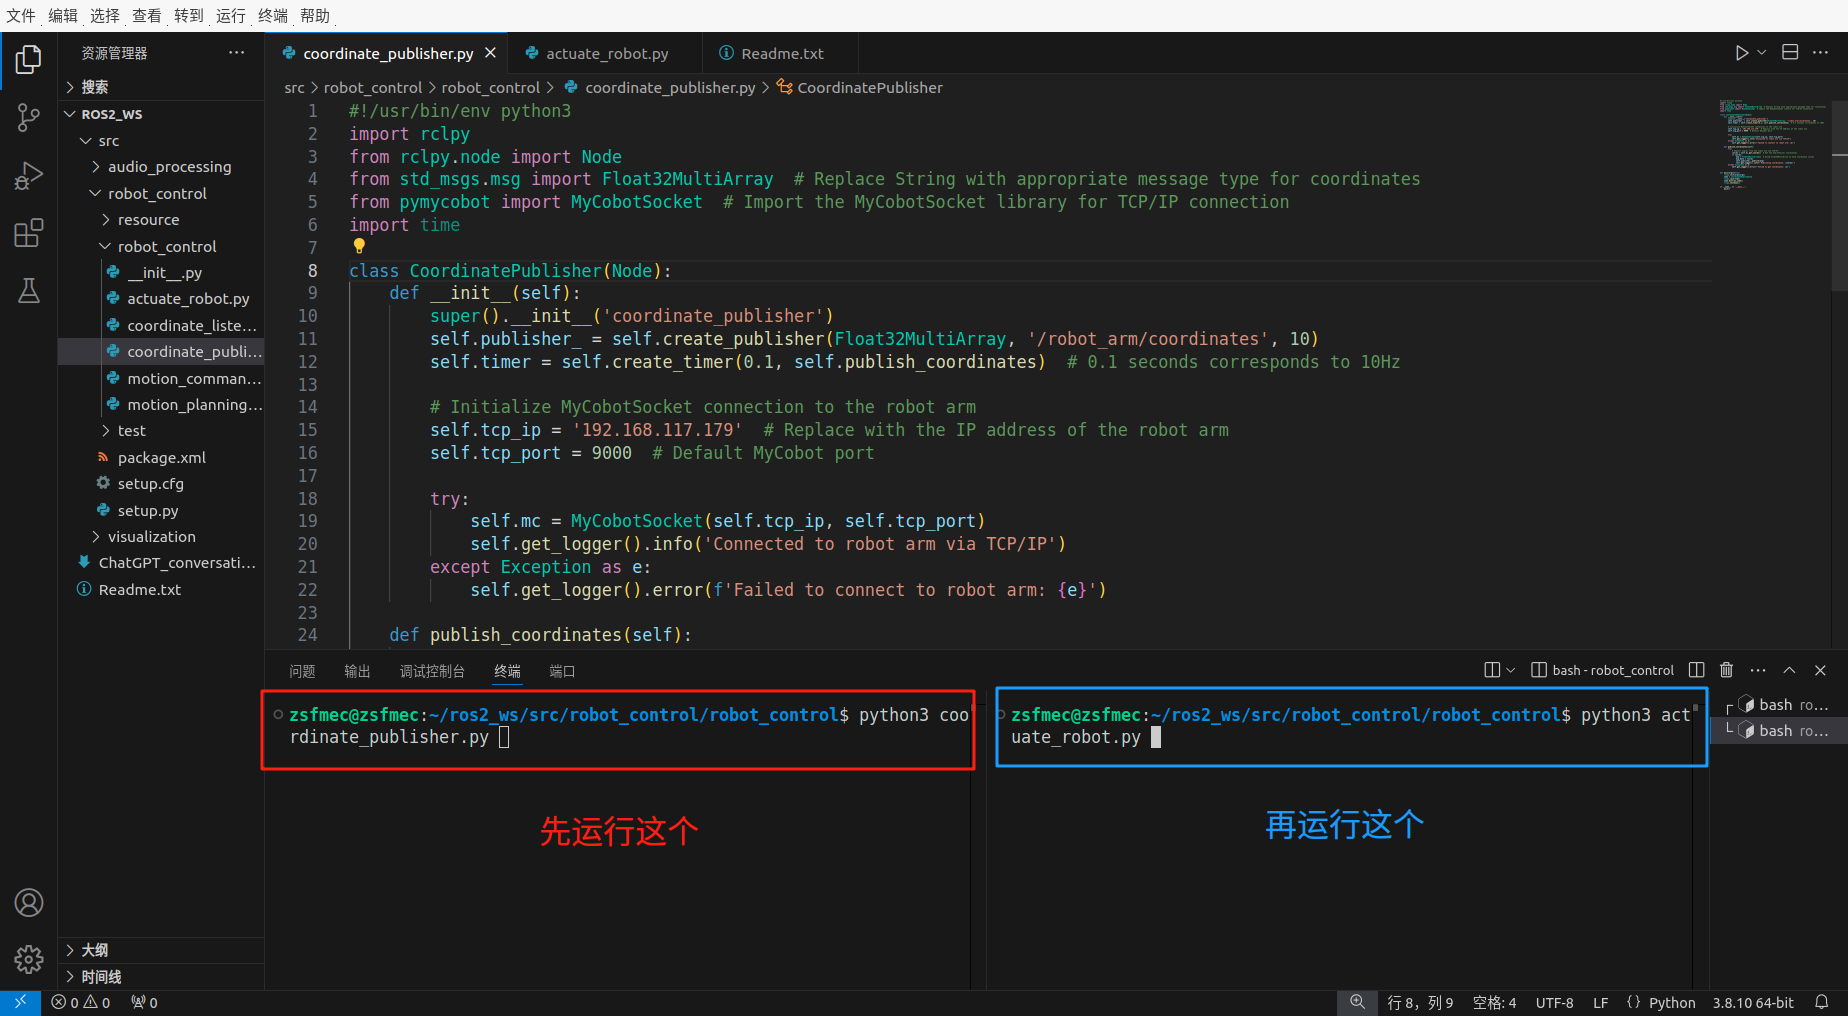
Task: Expand the 时间线 timeline section
Action: 161,977
